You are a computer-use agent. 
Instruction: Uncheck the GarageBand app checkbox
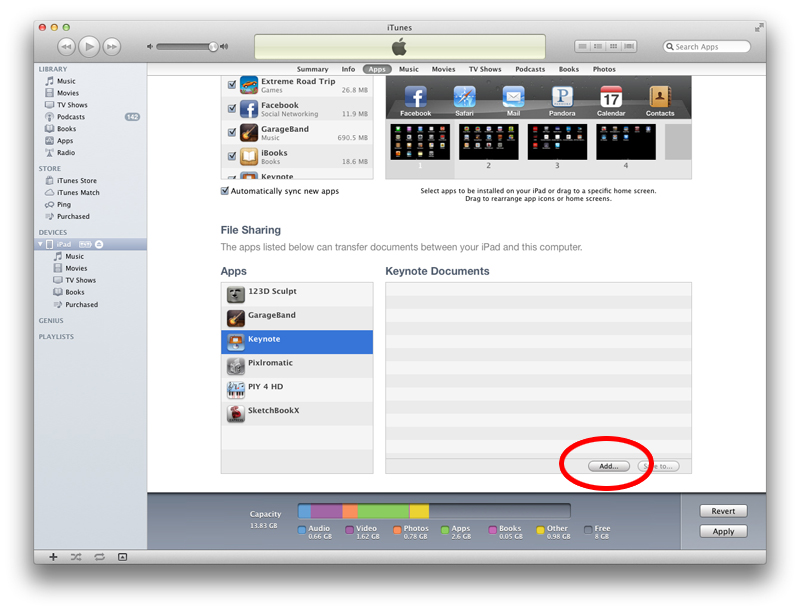[232, 133]
